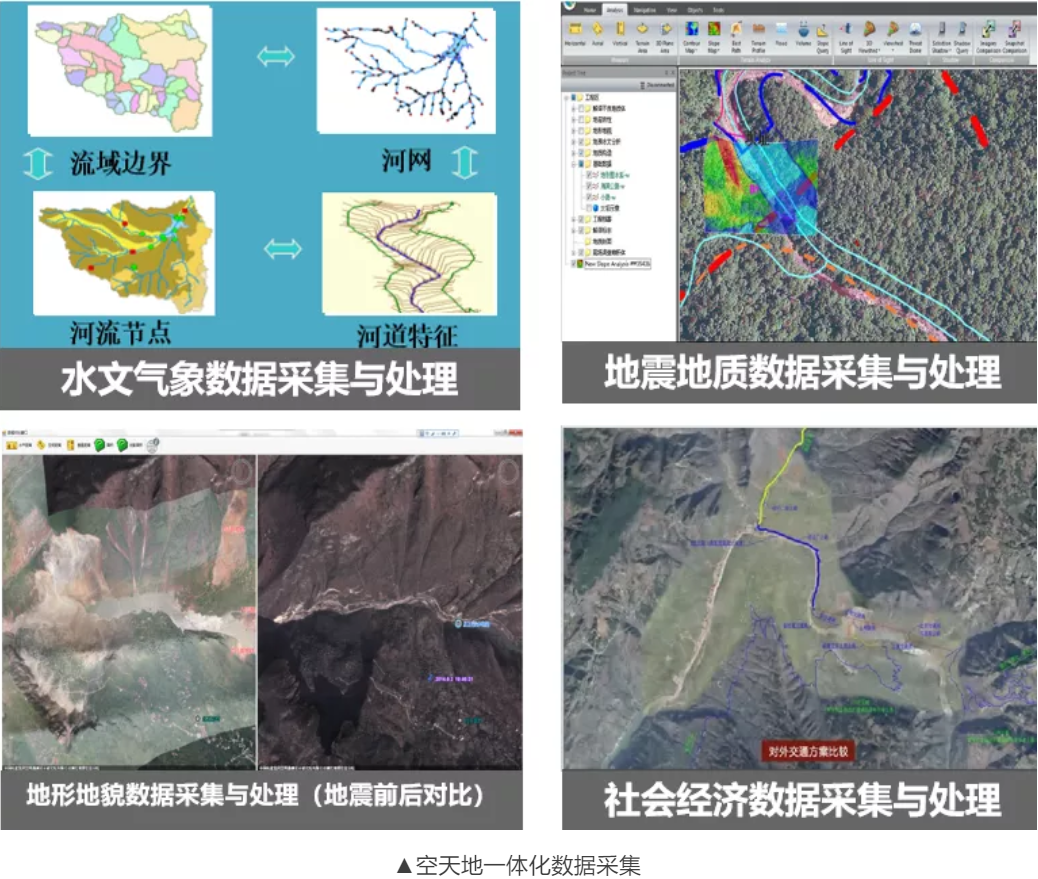Click the first green marker toolbar icon
Image resolution: width=1038 pixels, height=879 pixels.
pos(101,445)
